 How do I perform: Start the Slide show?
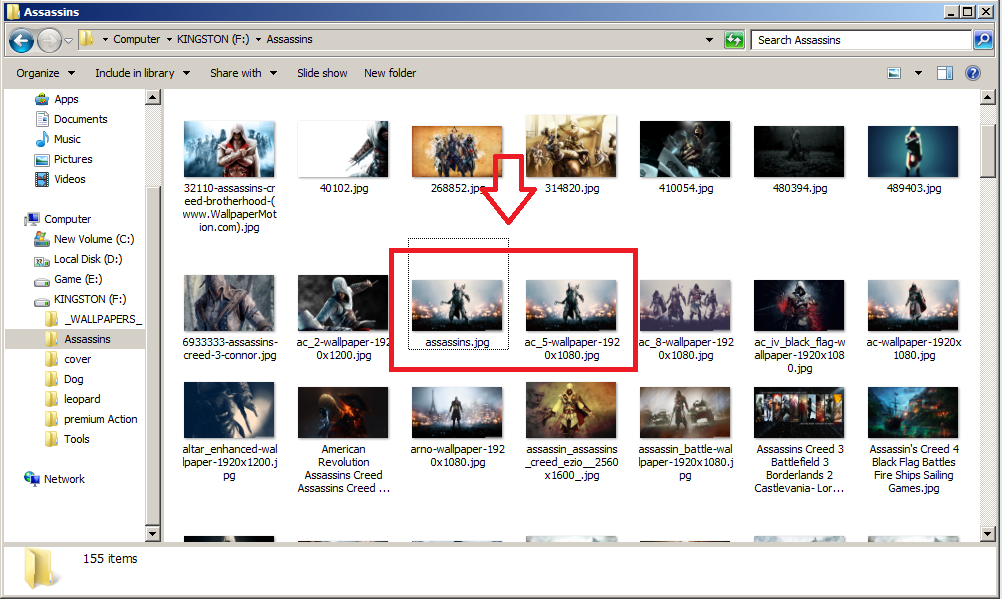[322, 73]
